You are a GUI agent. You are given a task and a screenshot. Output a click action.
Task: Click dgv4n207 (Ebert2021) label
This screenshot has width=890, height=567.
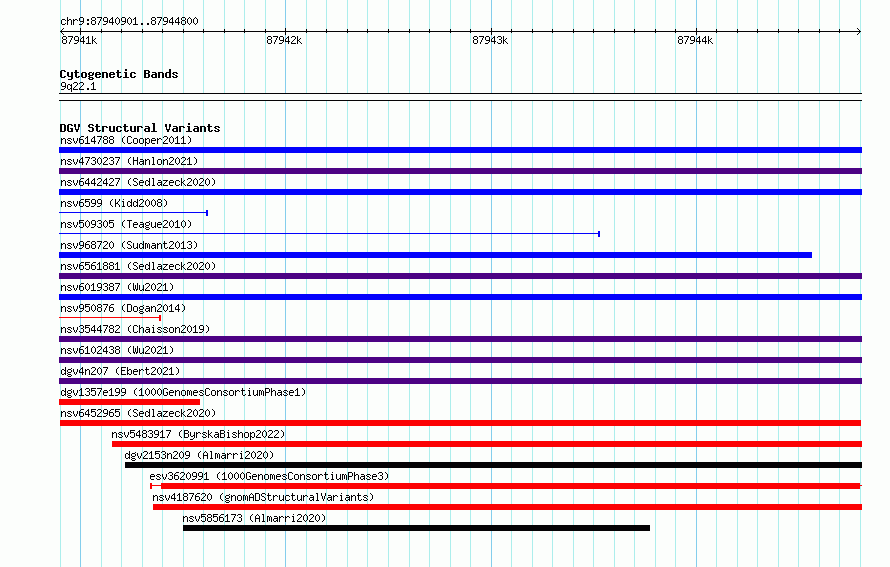pos(120,371)
